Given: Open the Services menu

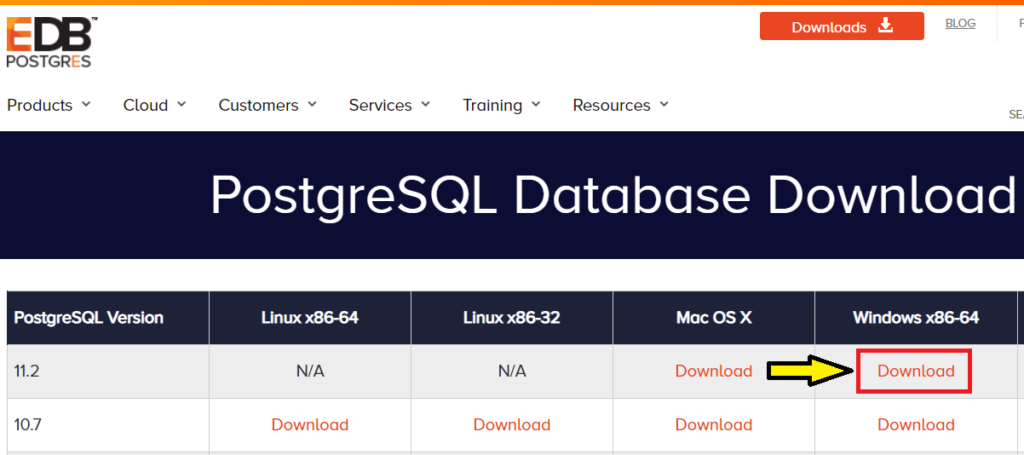Looking at the screenshot, I should tap(380, 105).
